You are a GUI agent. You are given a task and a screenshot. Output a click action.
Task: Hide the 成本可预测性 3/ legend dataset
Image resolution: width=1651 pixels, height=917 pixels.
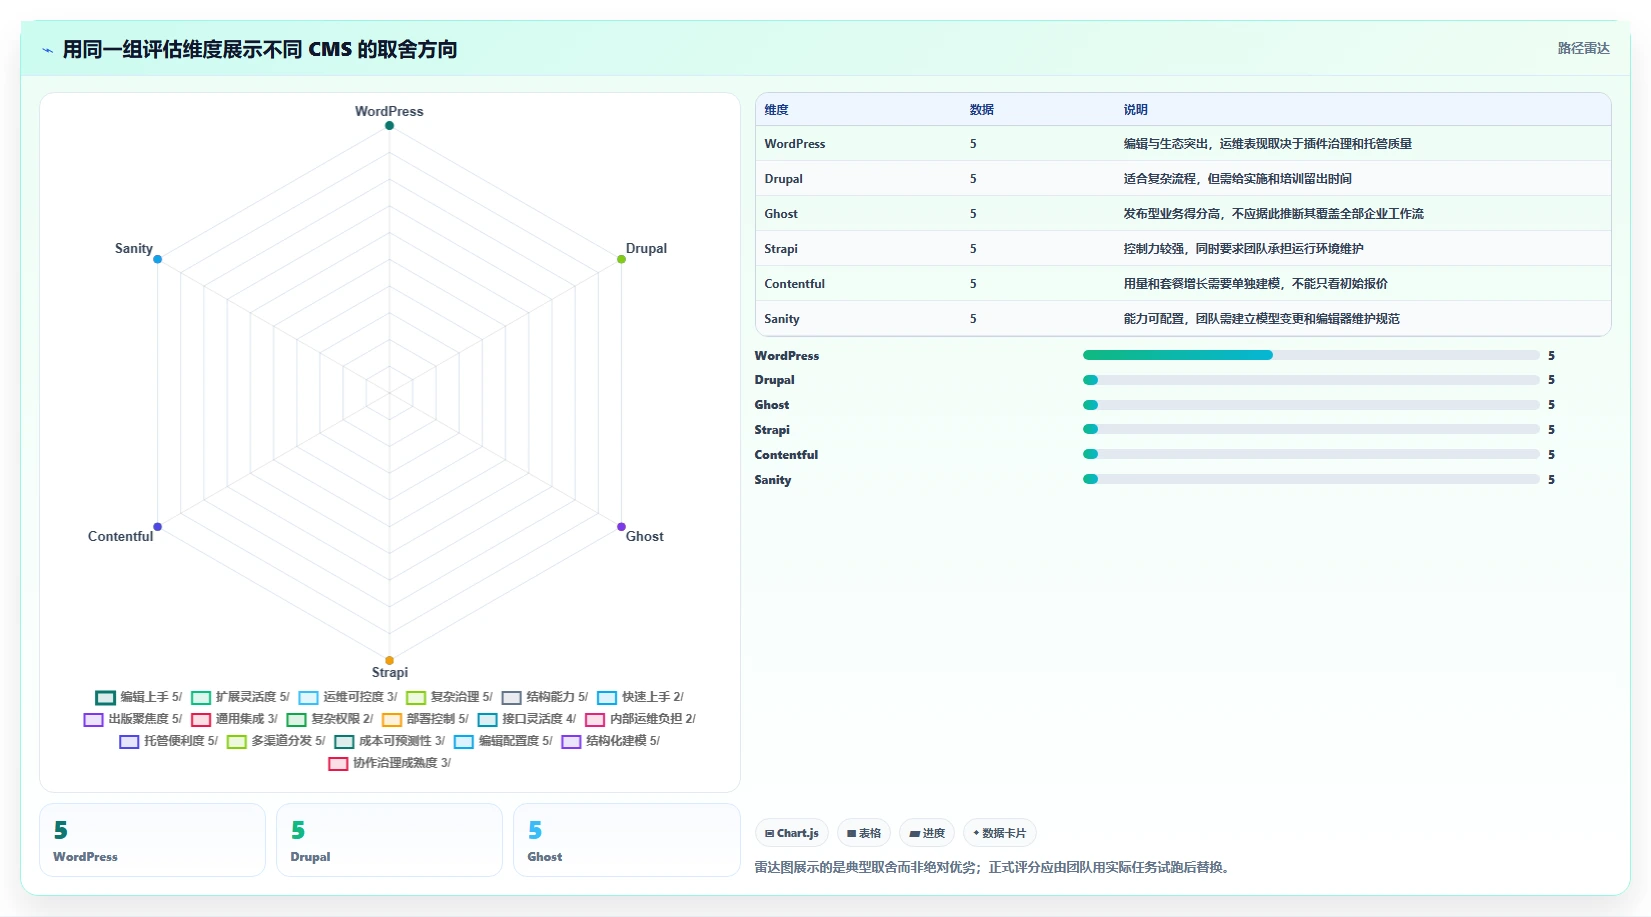click(390, 741)
